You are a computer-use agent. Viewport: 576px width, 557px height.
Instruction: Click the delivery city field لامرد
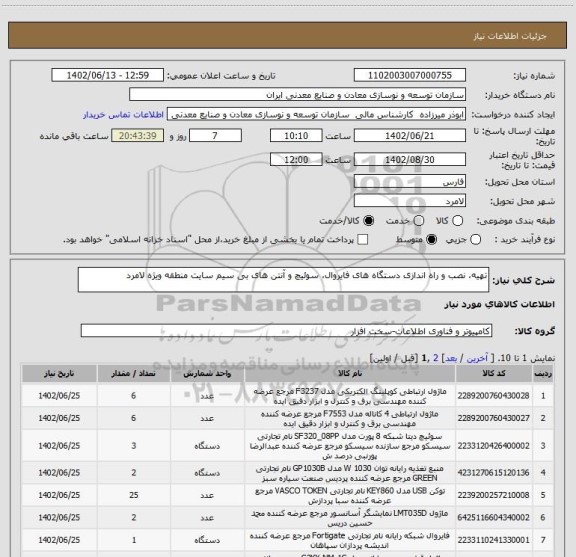pyautogui.click(x=410, y=201)
